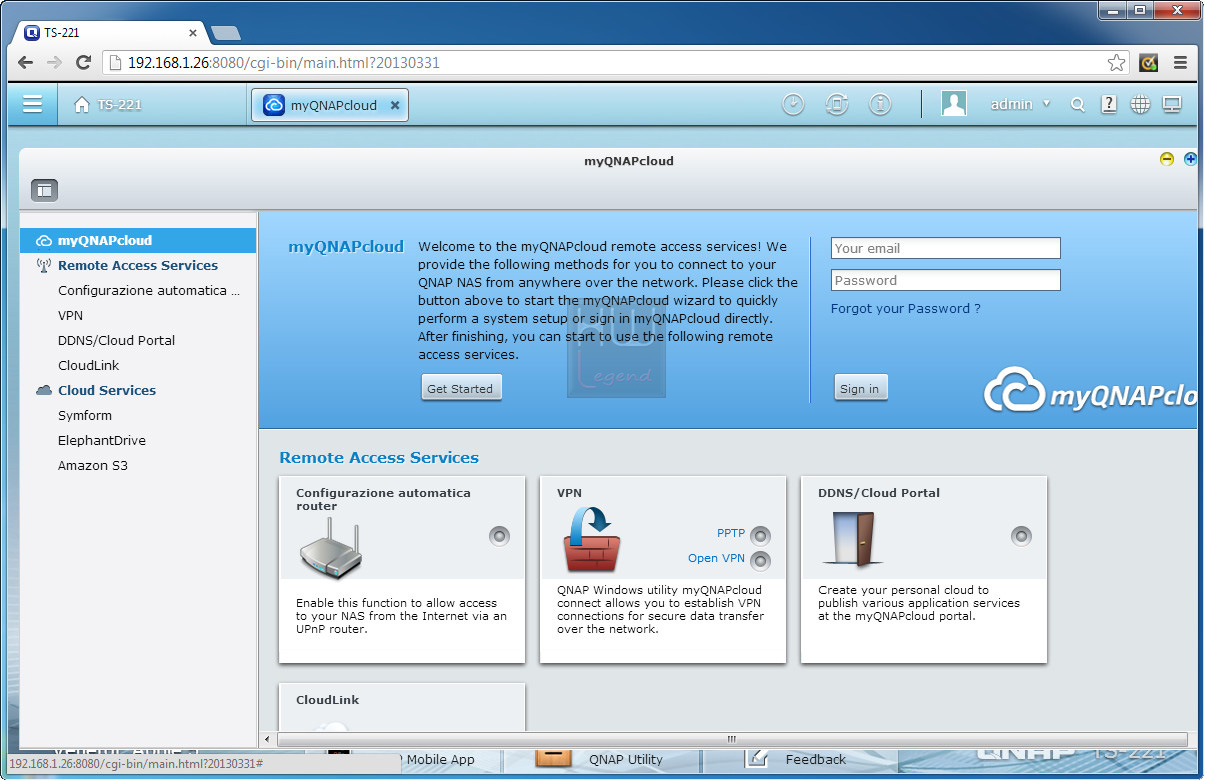Click the VPN firewall wall icon

592,541
